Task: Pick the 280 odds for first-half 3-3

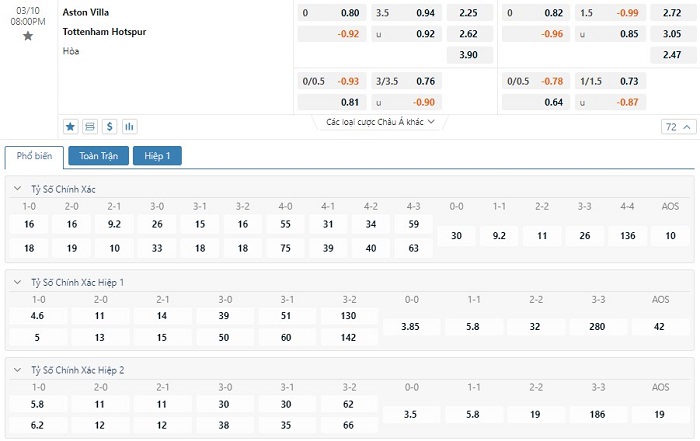Action: (x=598, y=327)
